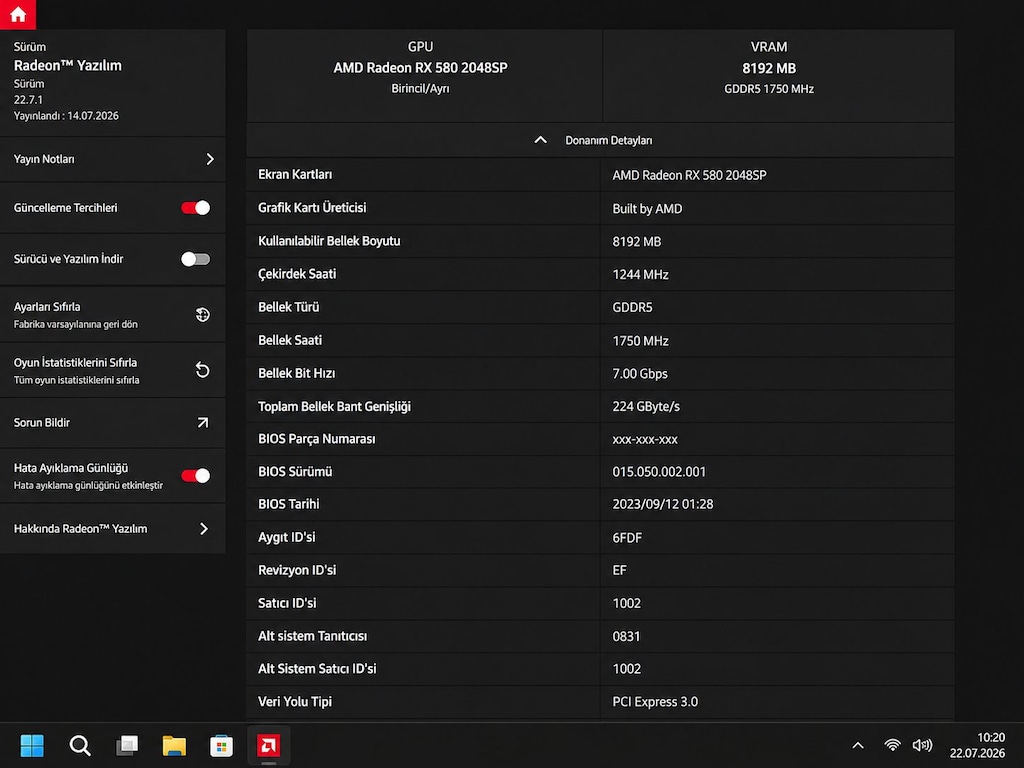Click the 22.7.1 version number
The height and width of the screenshot is (768, 1024).
pos(28,100)
